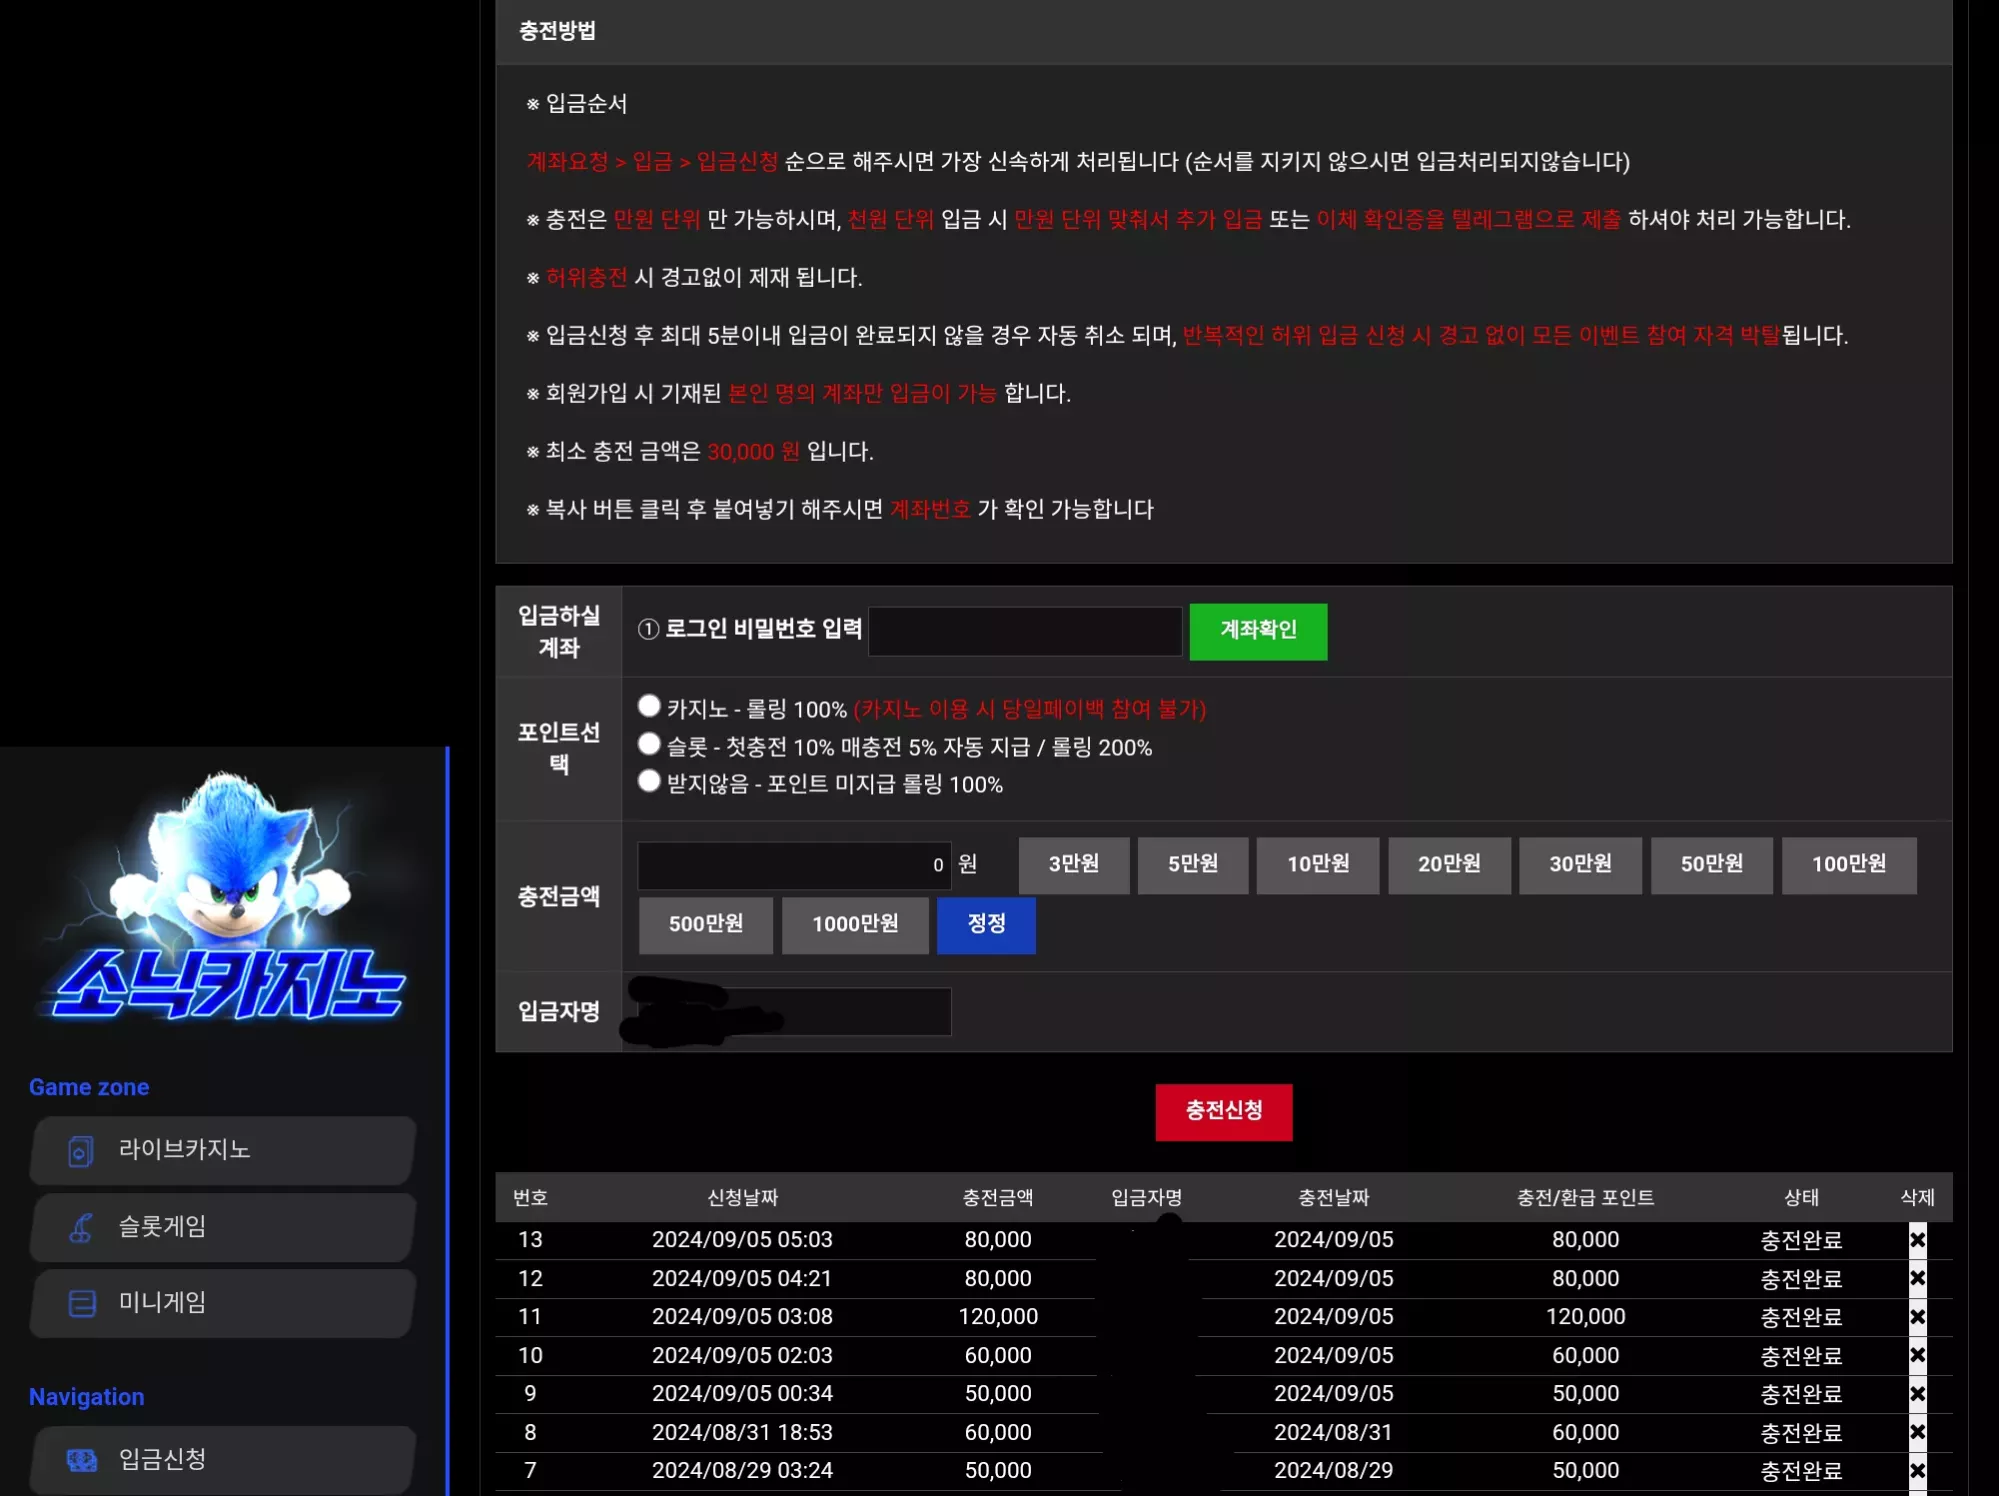1999x1496 pixels.
Task: Click the green 계좌확인 button
Action: pos(1258,631)
